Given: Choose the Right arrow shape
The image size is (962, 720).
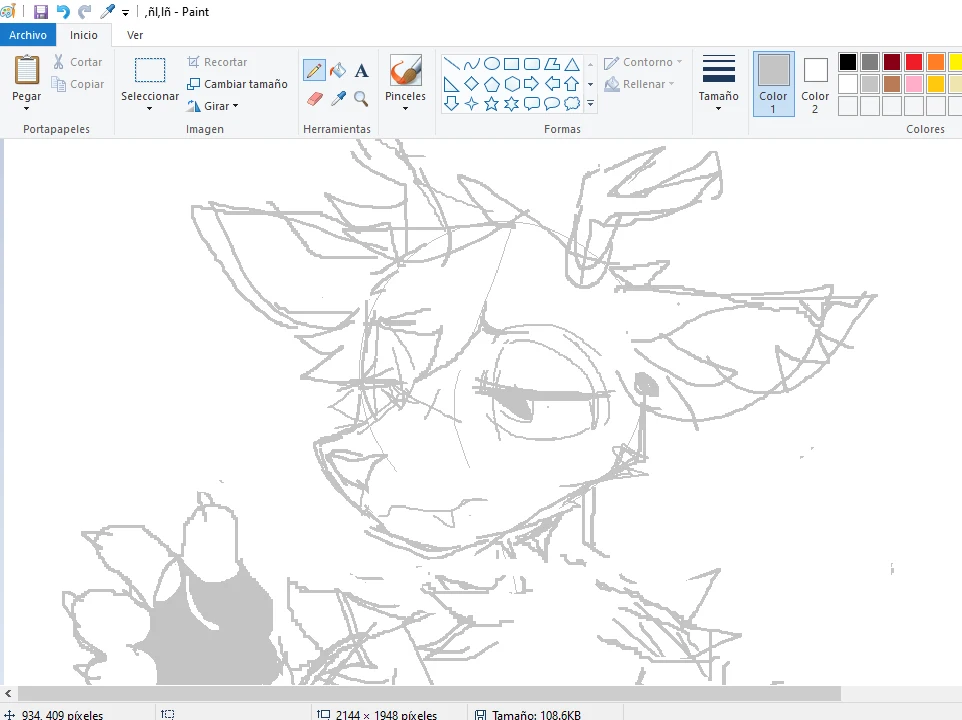Looking at the screenshot, I should pos(532,84).
